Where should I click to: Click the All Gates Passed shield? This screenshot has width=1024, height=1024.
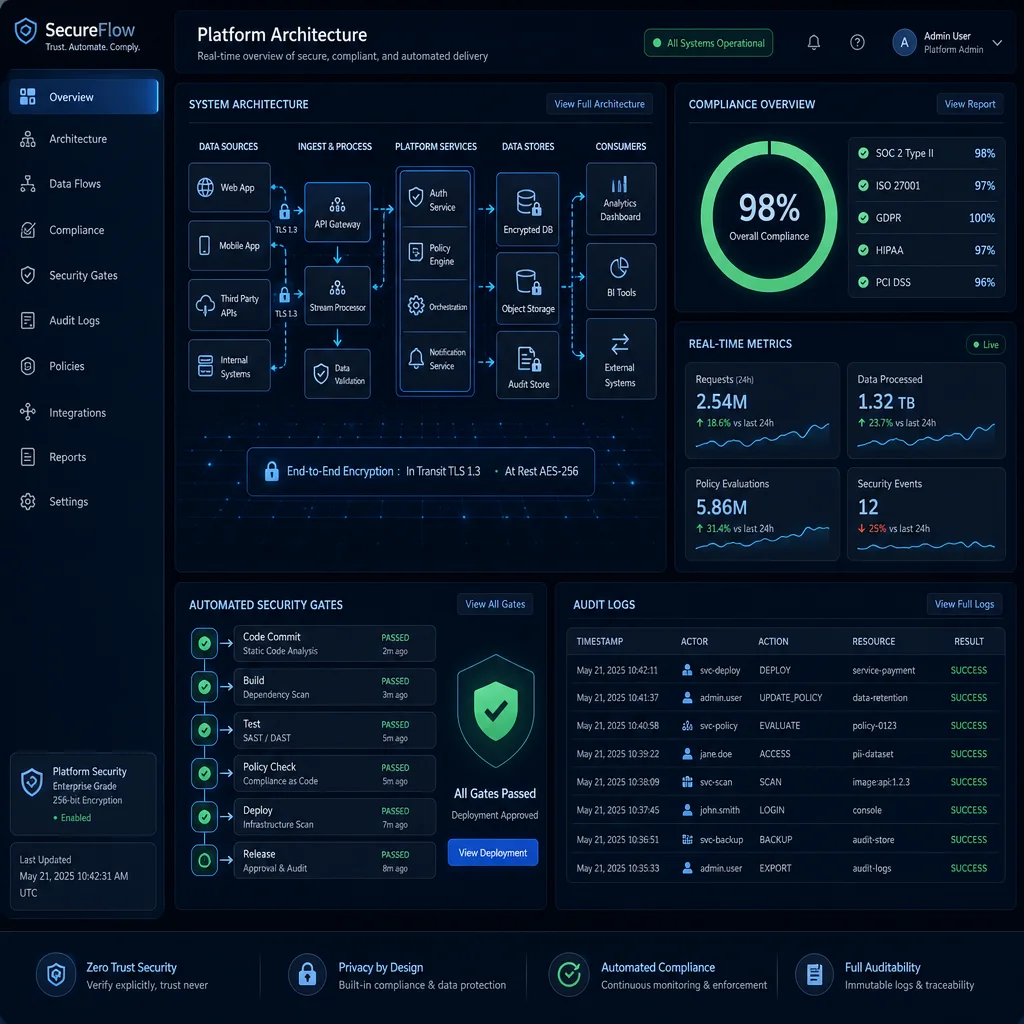(x=495, y=711)
